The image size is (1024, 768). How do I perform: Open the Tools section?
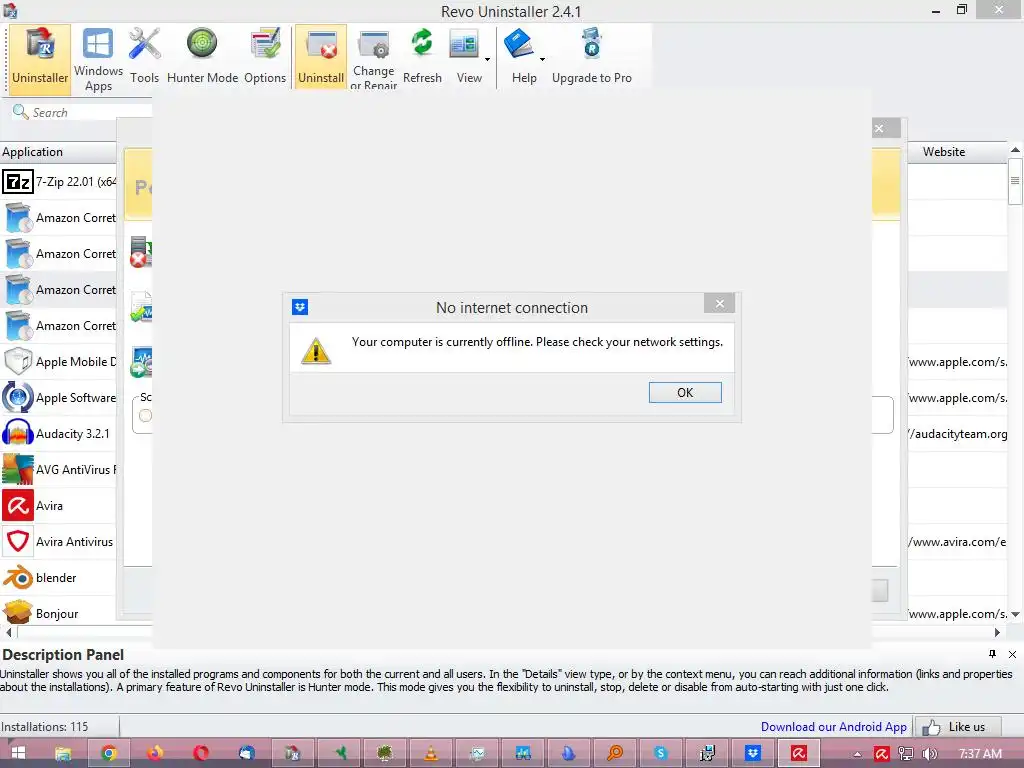[144, 57]
